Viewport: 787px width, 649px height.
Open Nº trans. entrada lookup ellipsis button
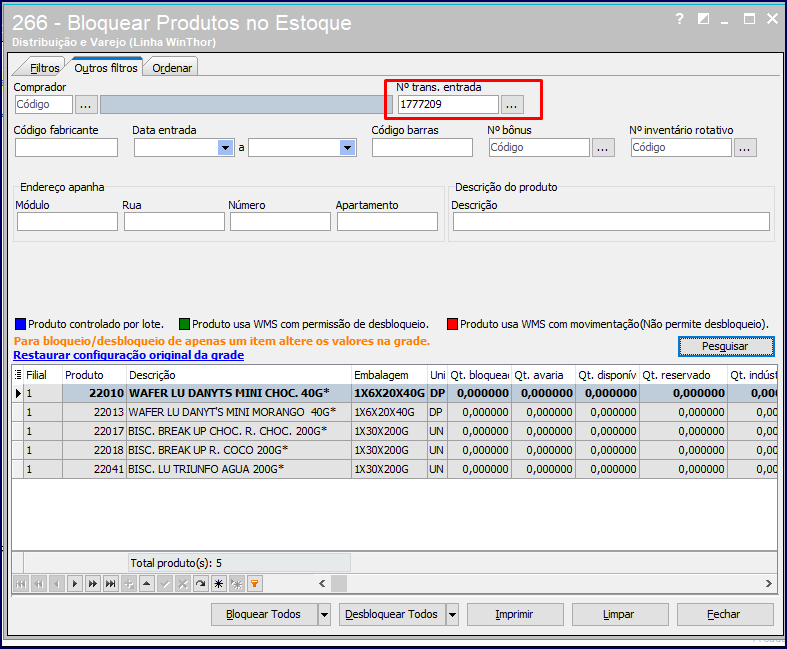click(512, 105)
